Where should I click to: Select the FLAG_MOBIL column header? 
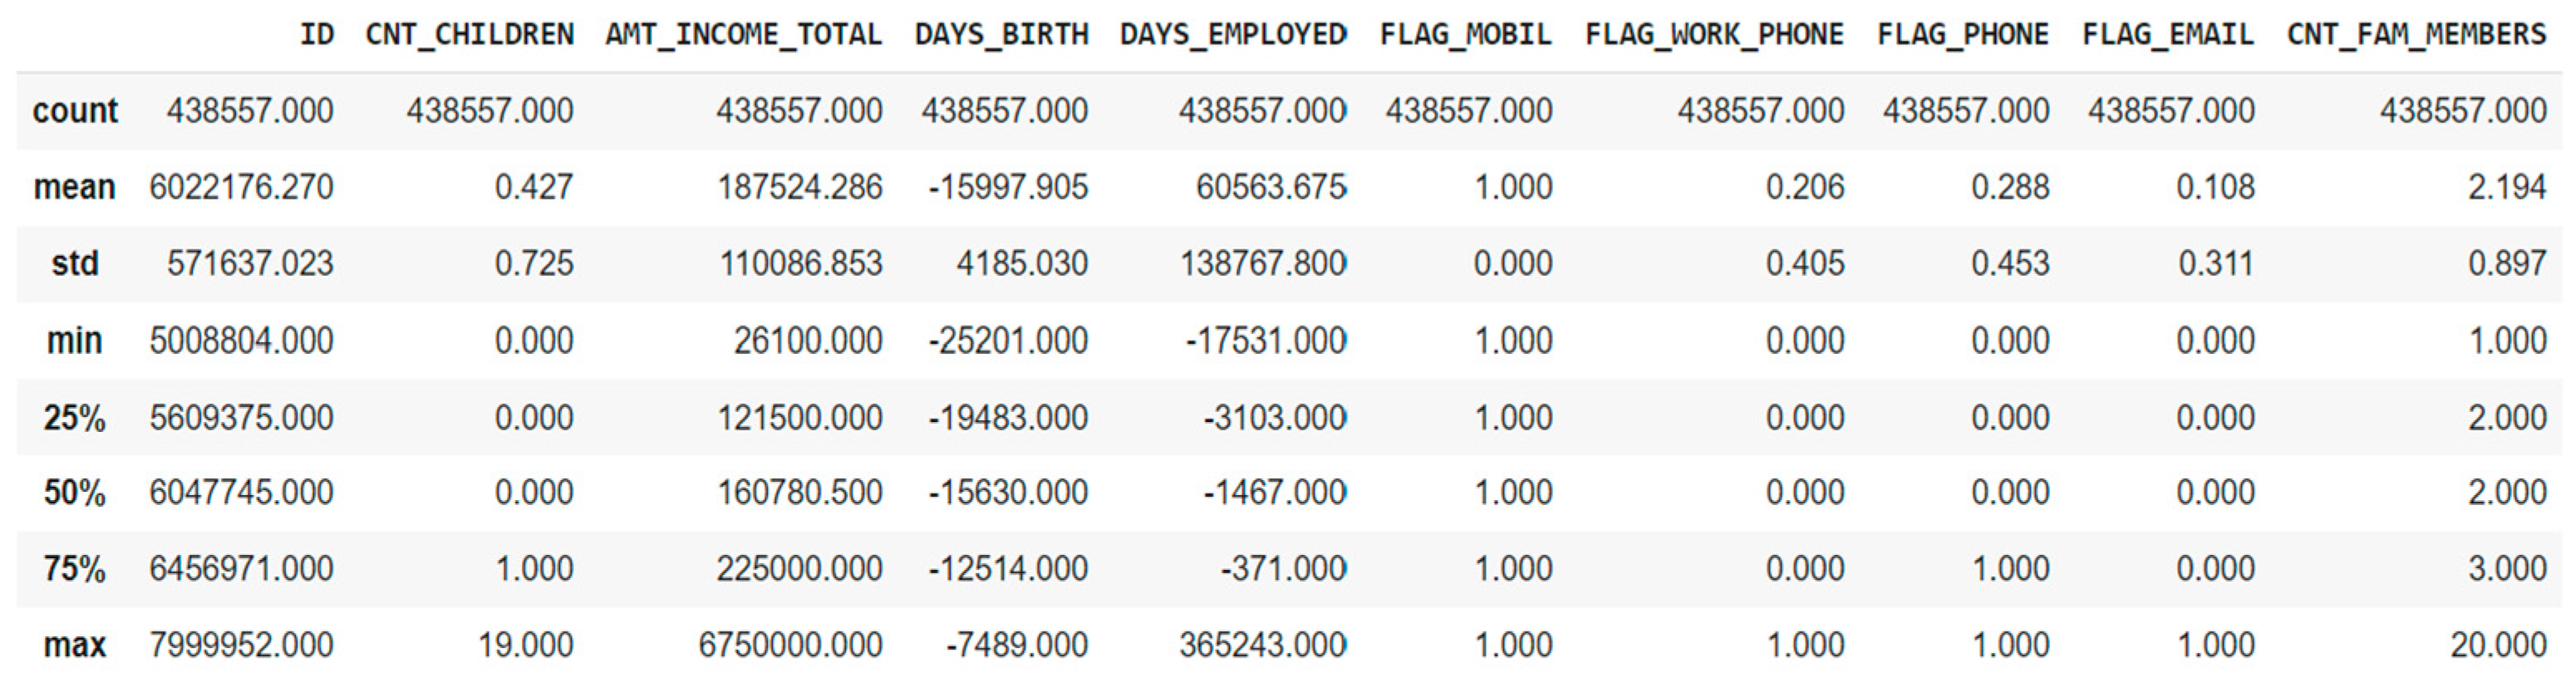coord(1465,35)
